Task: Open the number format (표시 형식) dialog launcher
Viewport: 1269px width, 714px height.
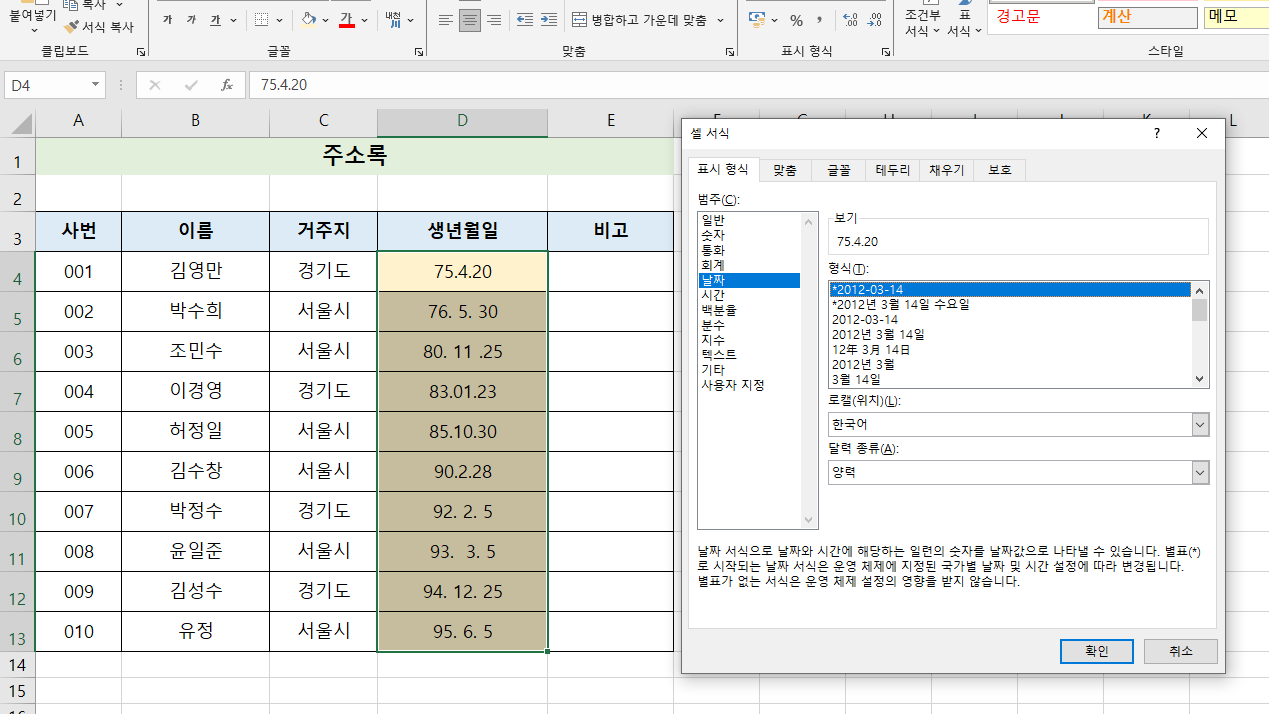Action: [887, 51]
